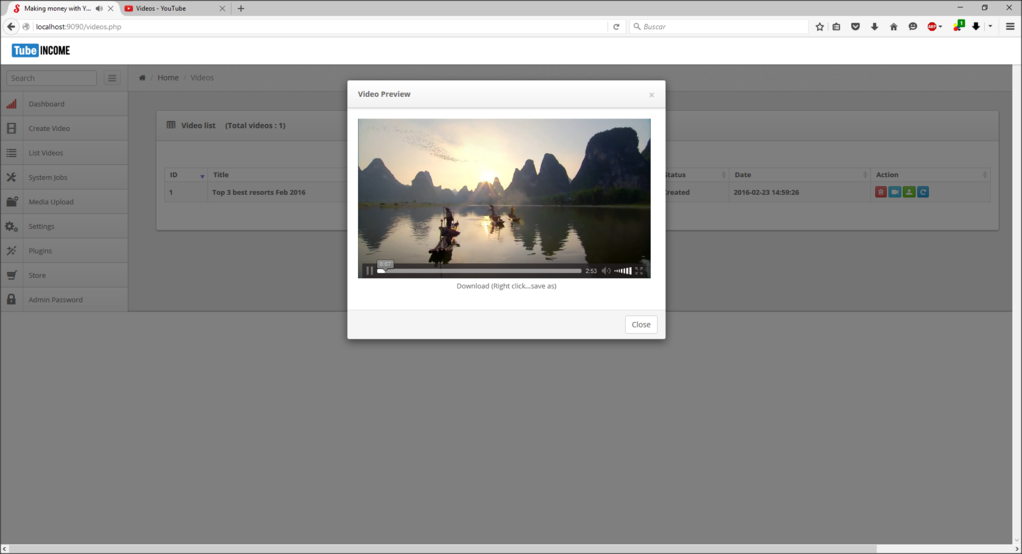1022x554 pixels.
Task: Open the browser hamburger menu
Action: [x=1010, y=27]
